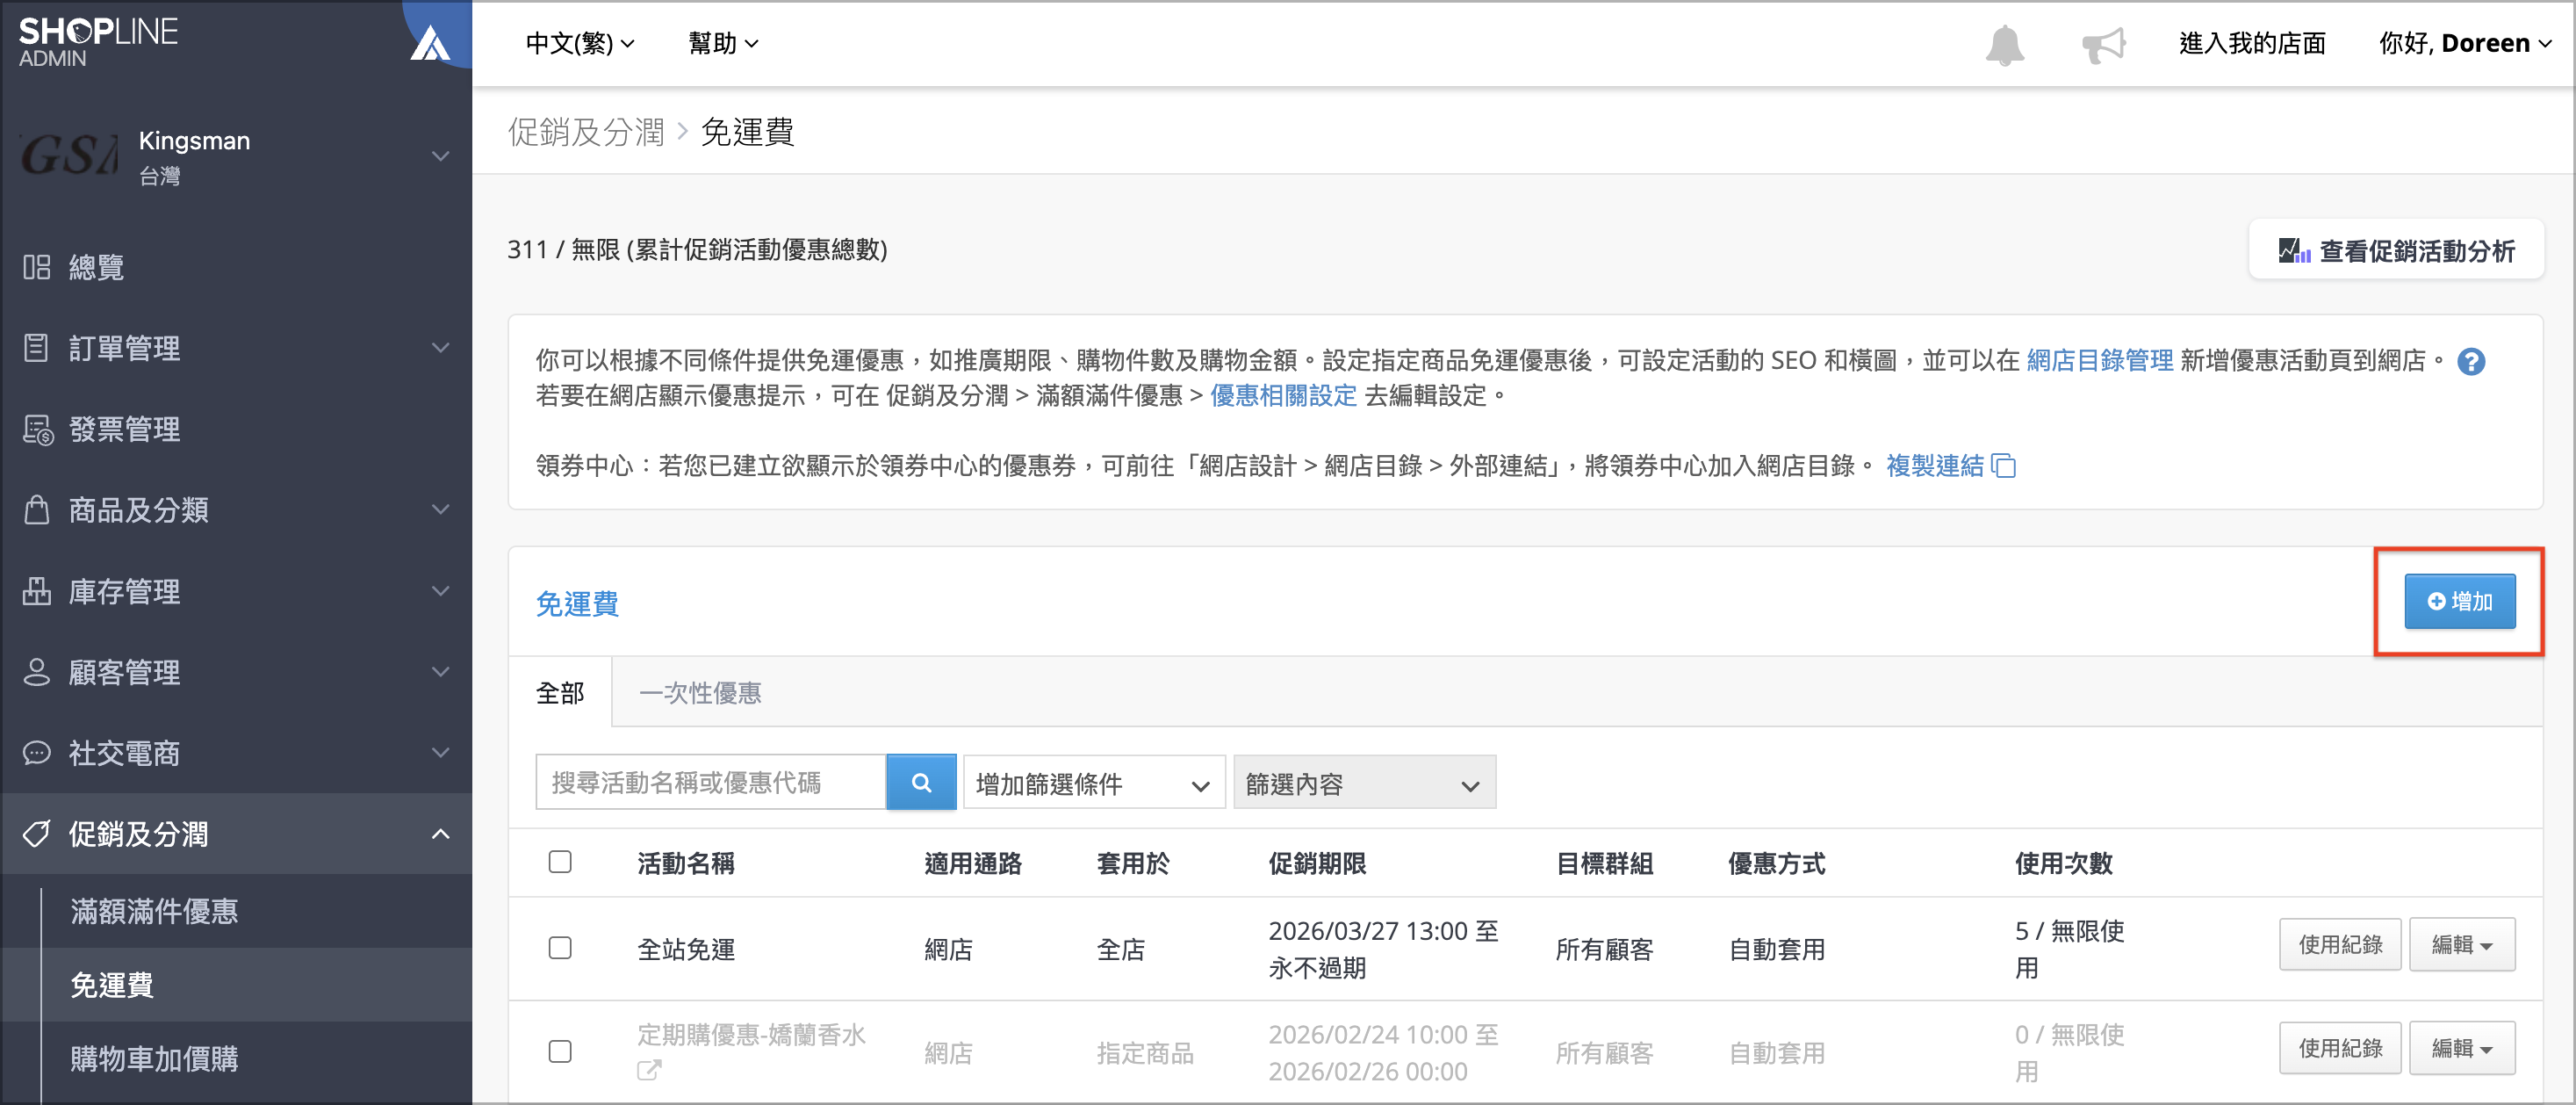Image resolution: width=2576 pixels, height=1105 pixels.
Task: Click the blue triangle app logo badge
Action: pos(431,42)
